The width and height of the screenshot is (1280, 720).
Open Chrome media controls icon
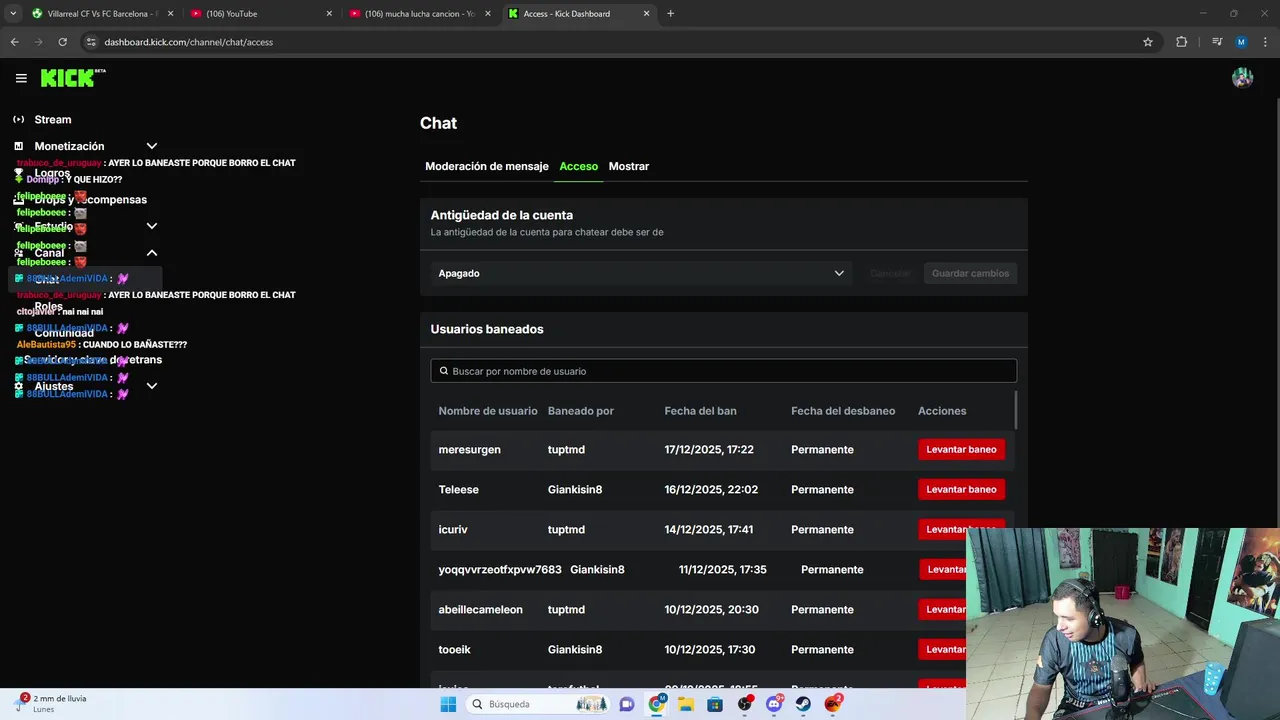1217,42
